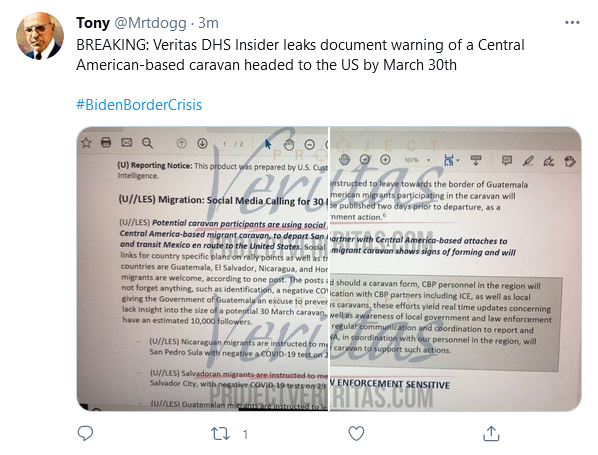Image resolution: width=598 pixels, height=455 pixels.
Task: Like the tweet with the heart icon
Action: coord(356,434)
